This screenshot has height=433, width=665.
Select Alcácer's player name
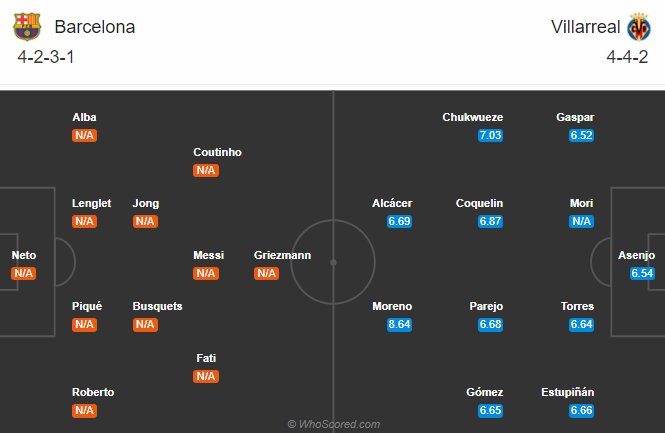click(x=391, y=203)
